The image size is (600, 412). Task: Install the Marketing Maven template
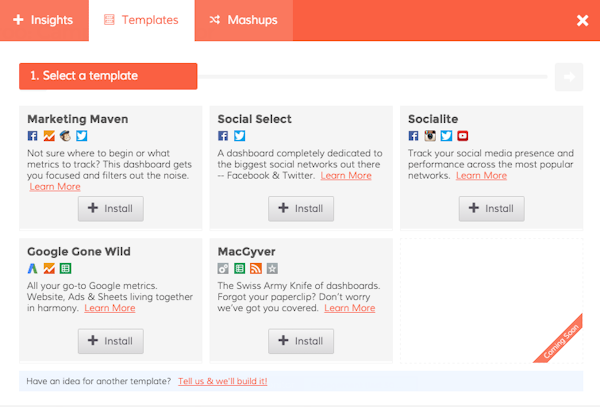111,208
